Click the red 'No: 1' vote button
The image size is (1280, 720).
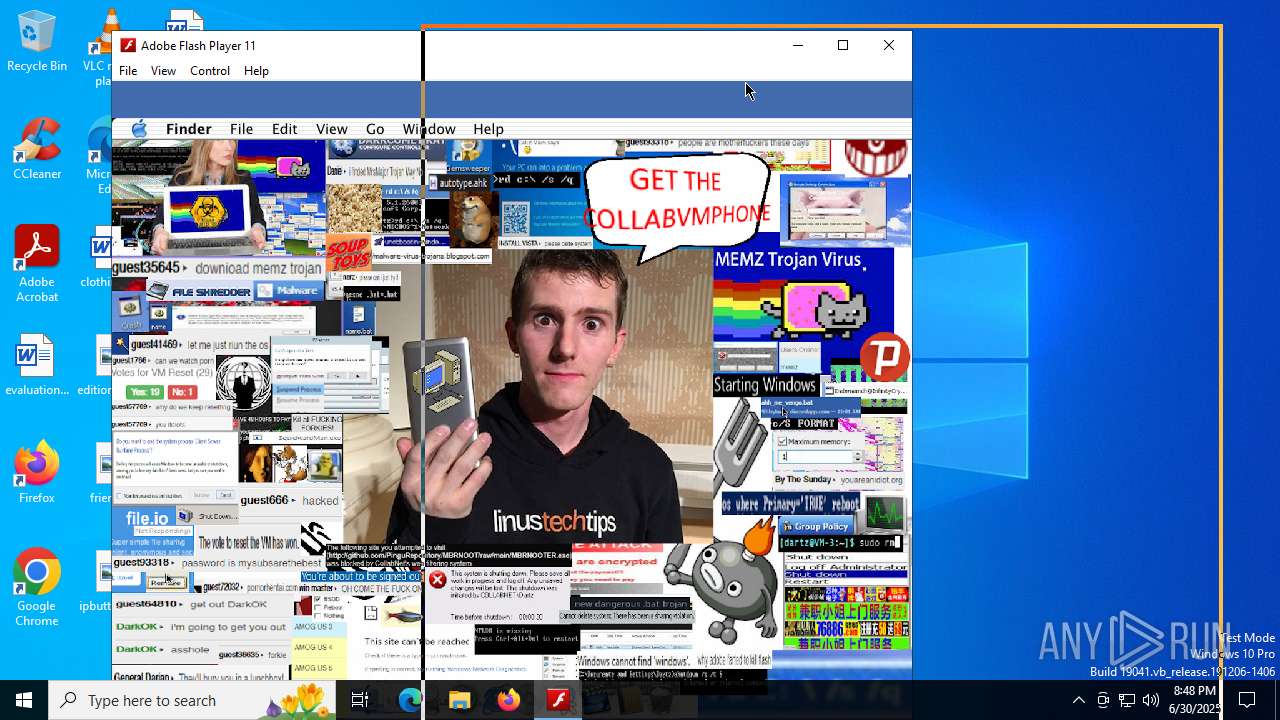(x=182, y=392)
